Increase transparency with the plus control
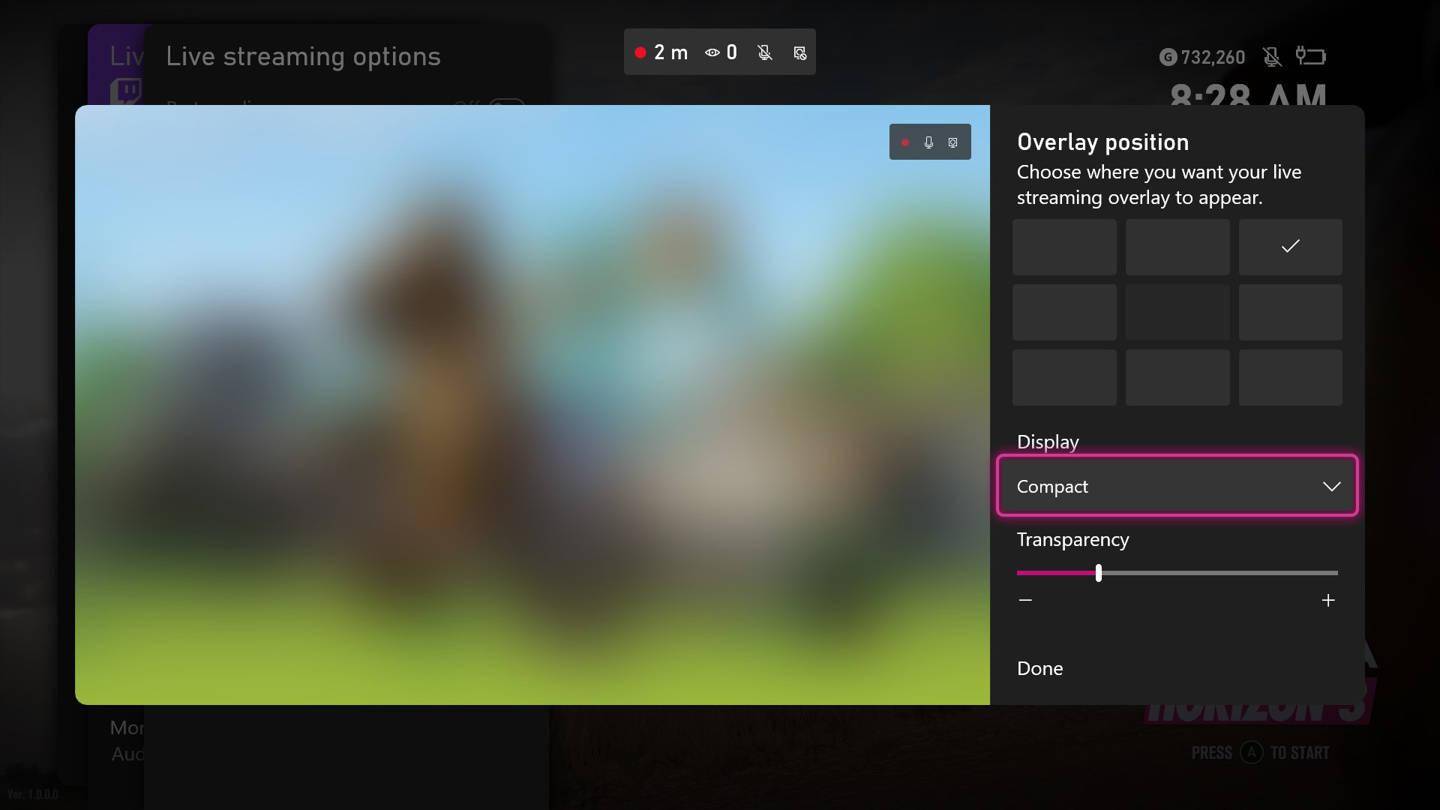 [x=1328, y=600]
